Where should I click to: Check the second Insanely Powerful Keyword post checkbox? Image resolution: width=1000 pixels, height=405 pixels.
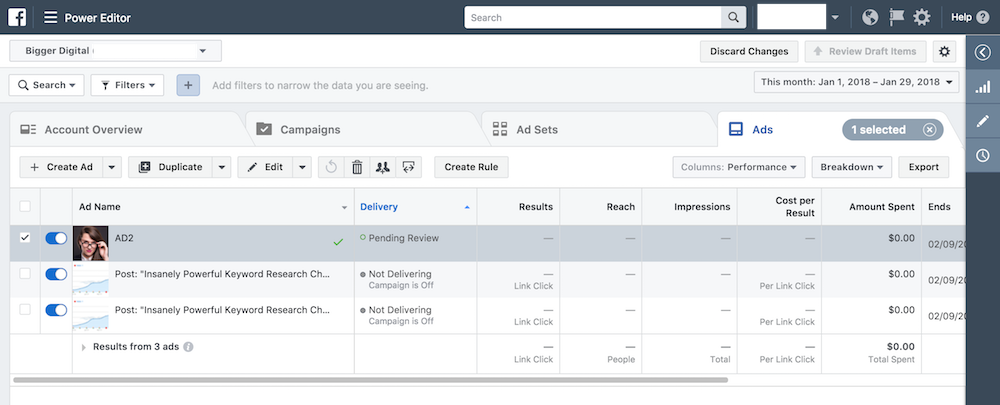tap(25, 309)
